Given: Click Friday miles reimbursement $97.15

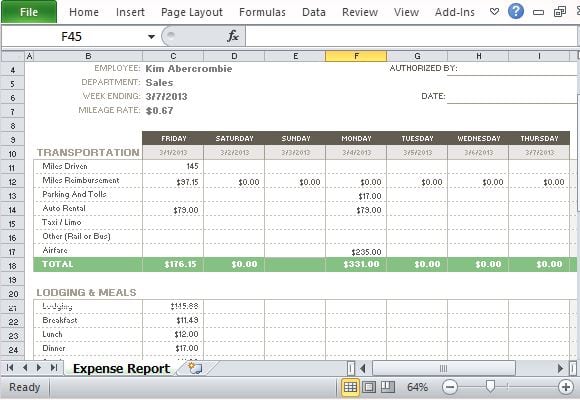Looking at the screenshot, I should coord(187,182).
